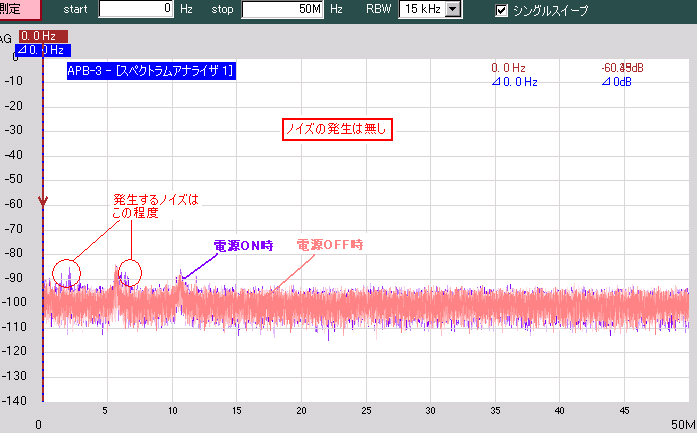Open the RBW 15 kHz dropdown arrow

(453, 9)
